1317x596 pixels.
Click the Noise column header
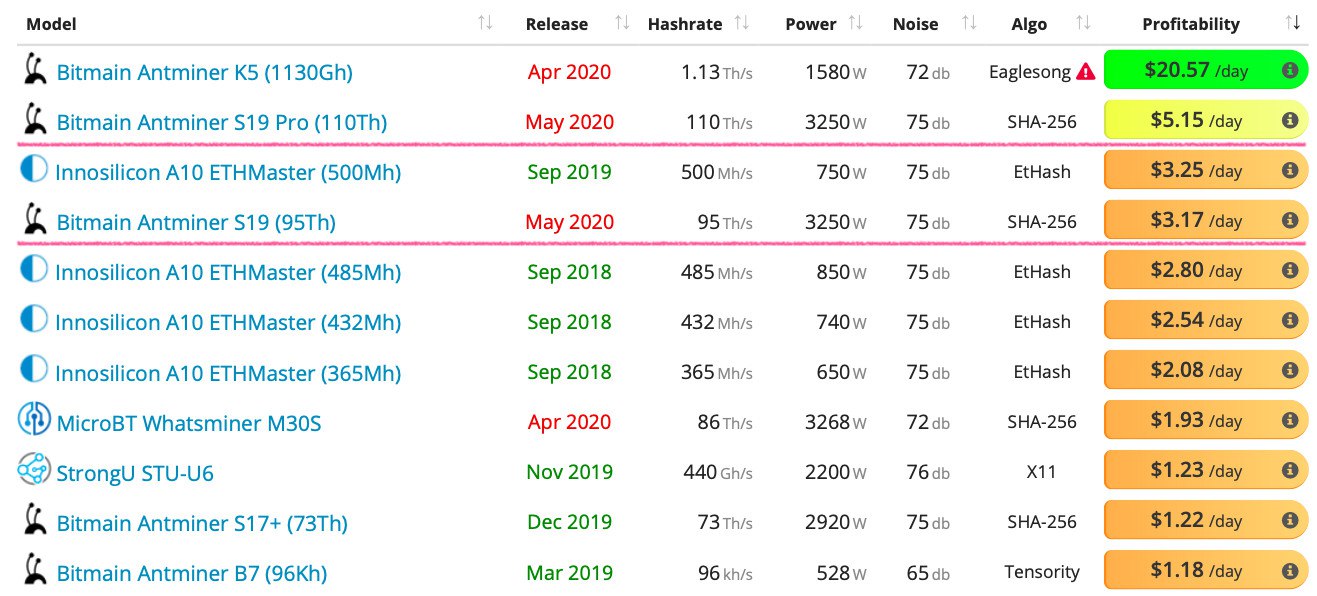pyautogui.click(x=915, y=24)
